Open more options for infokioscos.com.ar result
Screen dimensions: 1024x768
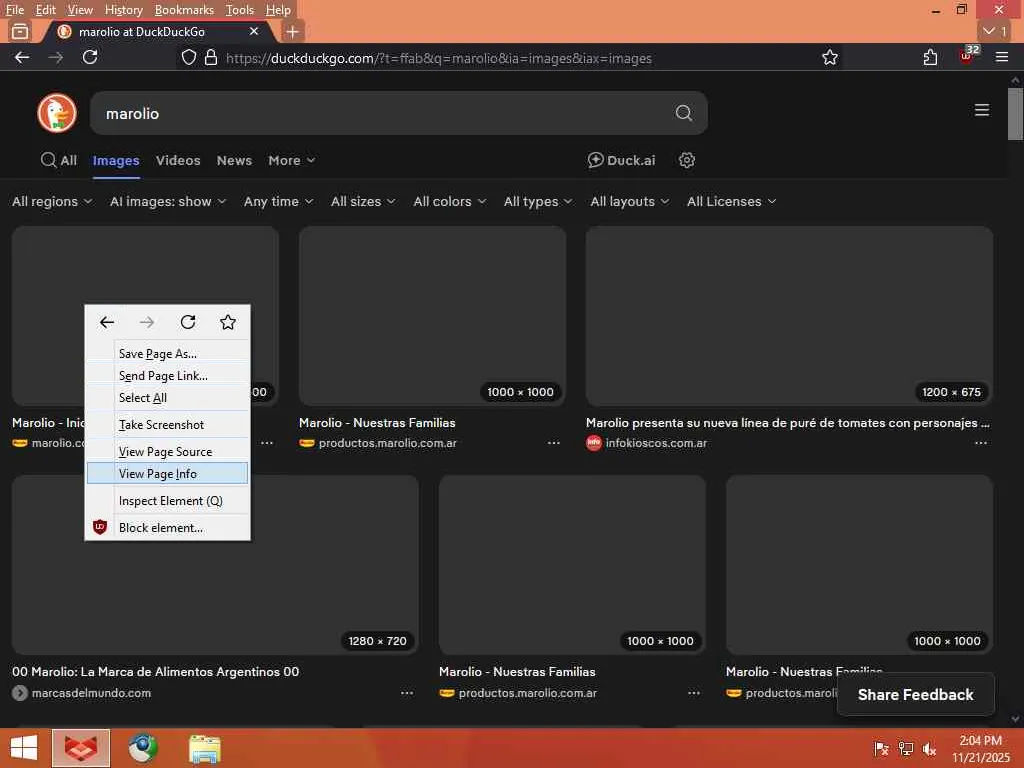pos(980,443)
